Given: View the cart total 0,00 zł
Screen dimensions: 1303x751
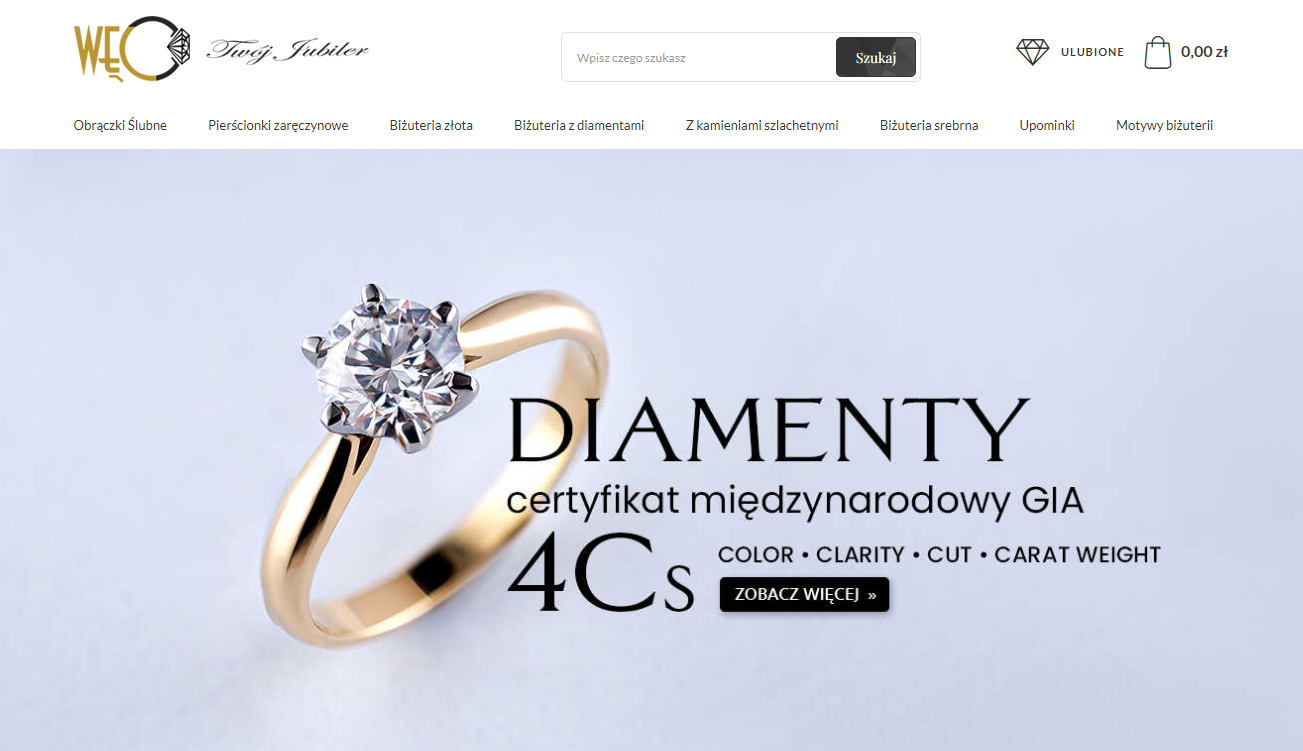Looking at the screenshot, I should tap(1204, 52).
